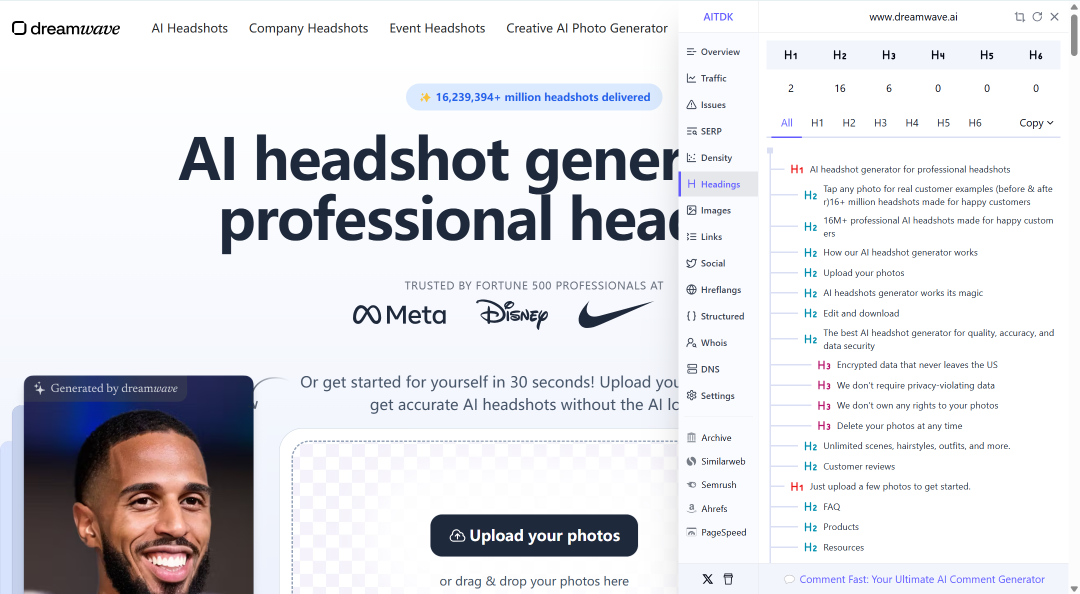
Task: Click the dreamwave logo
Action: [x=66, y=28]
